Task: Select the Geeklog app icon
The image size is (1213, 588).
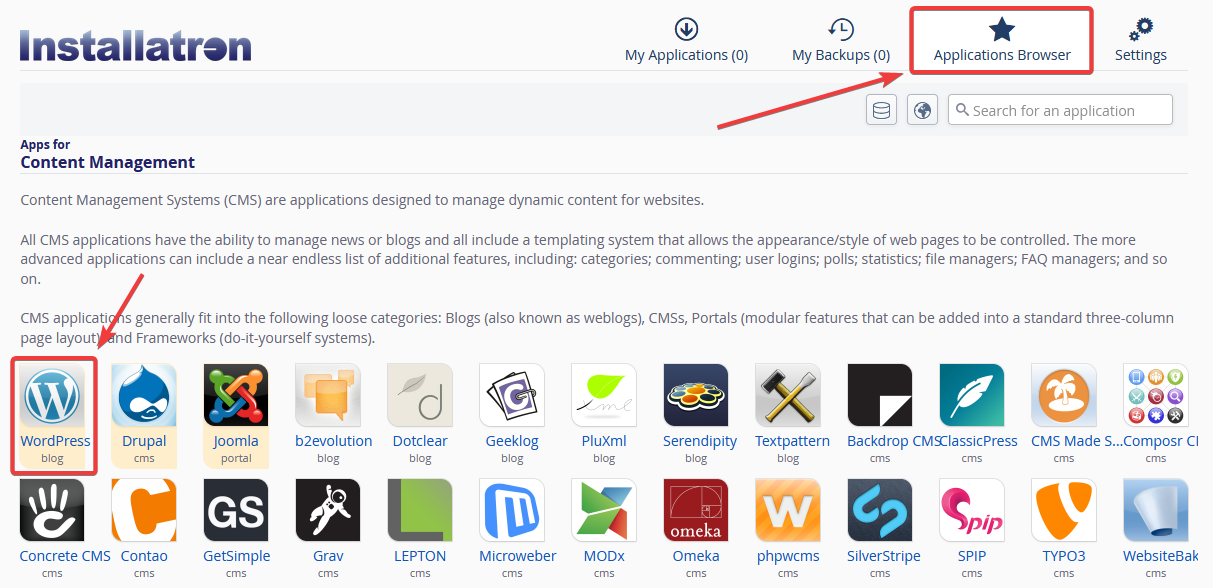Action: click(512, 395)
